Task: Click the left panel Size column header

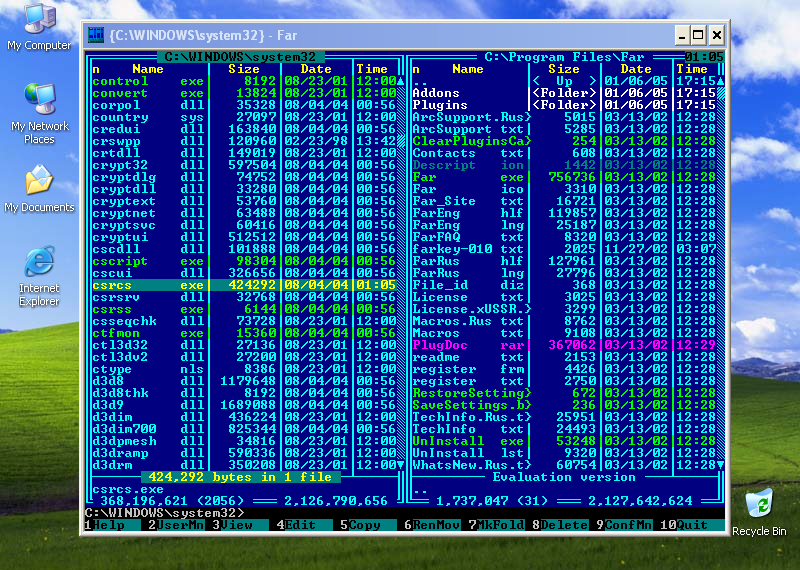Action: (x=244, y=69)
